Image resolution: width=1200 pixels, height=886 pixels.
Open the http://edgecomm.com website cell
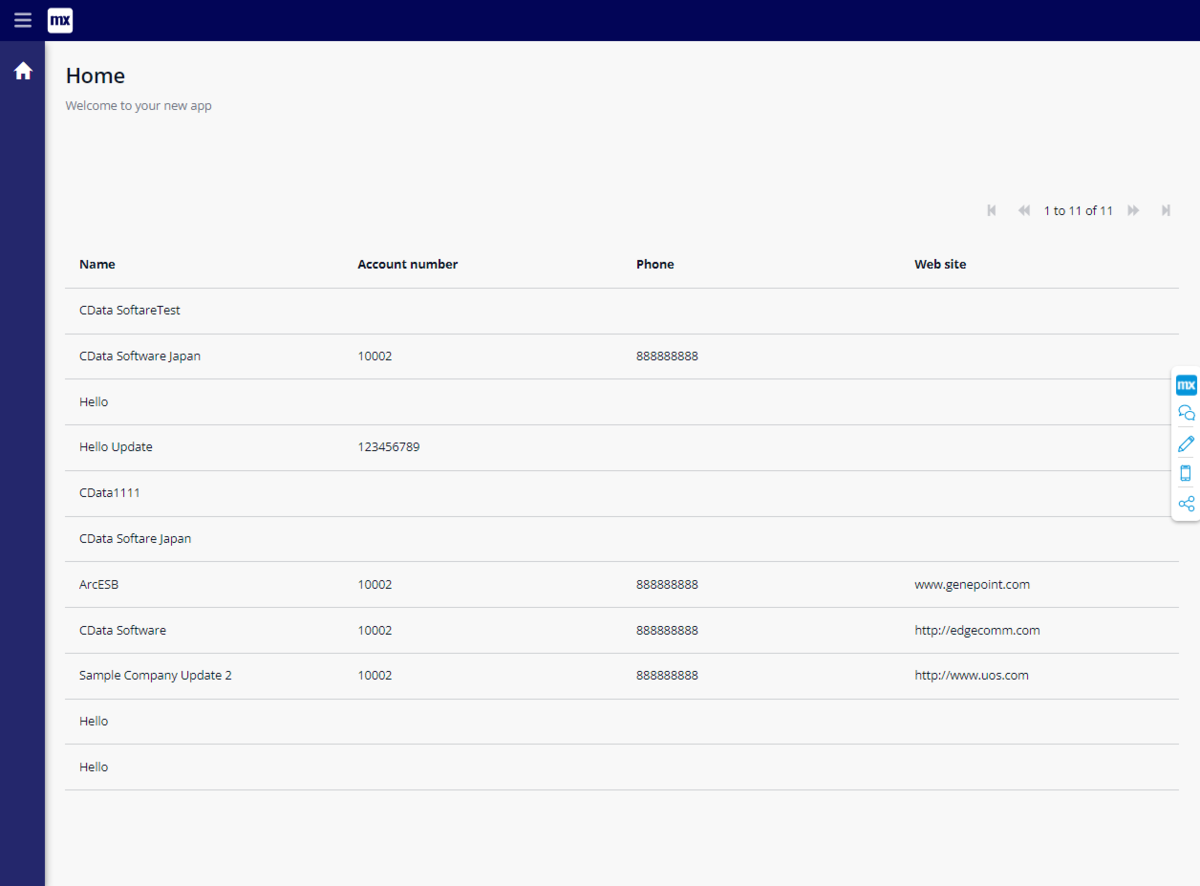tap(977, 631)
